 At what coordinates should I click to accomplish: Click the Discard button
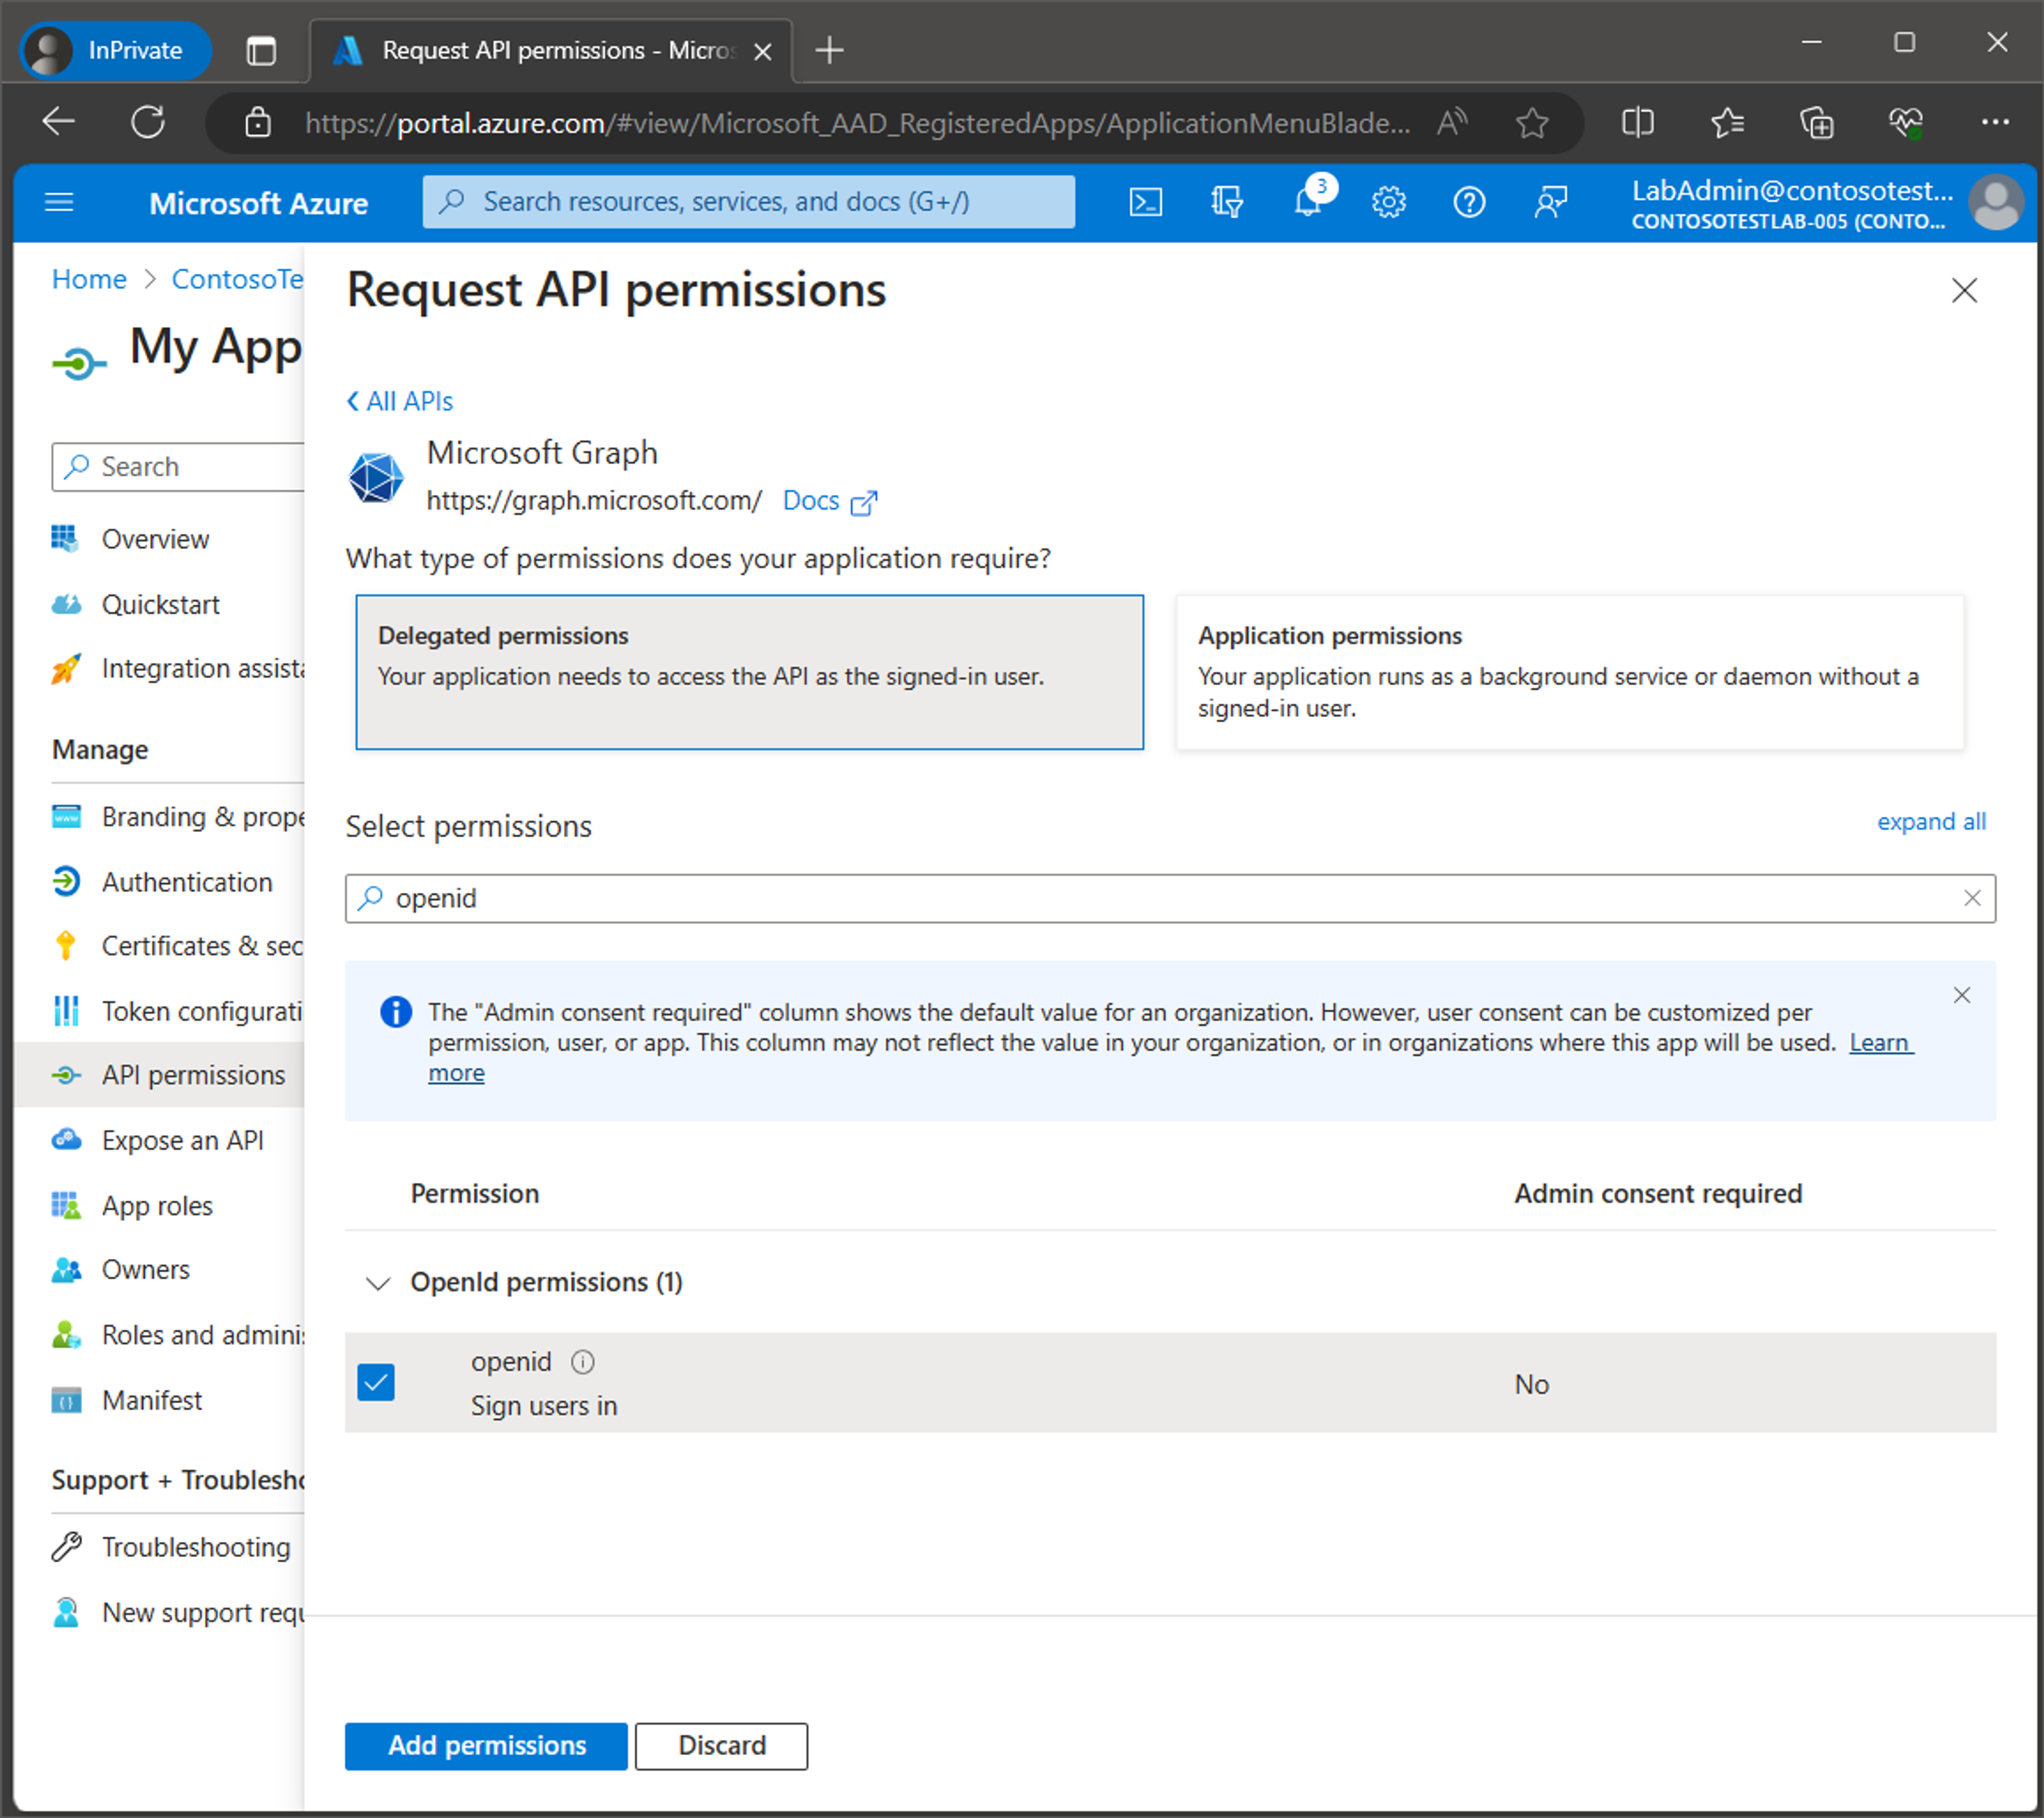[722, 1746]
